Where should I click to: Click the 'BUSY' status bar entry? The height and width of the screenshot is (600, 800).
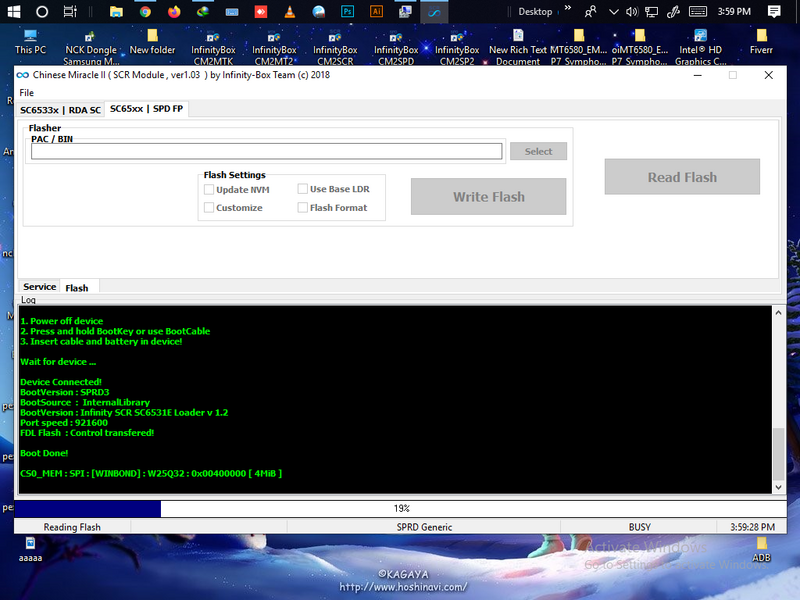point(639,527)
